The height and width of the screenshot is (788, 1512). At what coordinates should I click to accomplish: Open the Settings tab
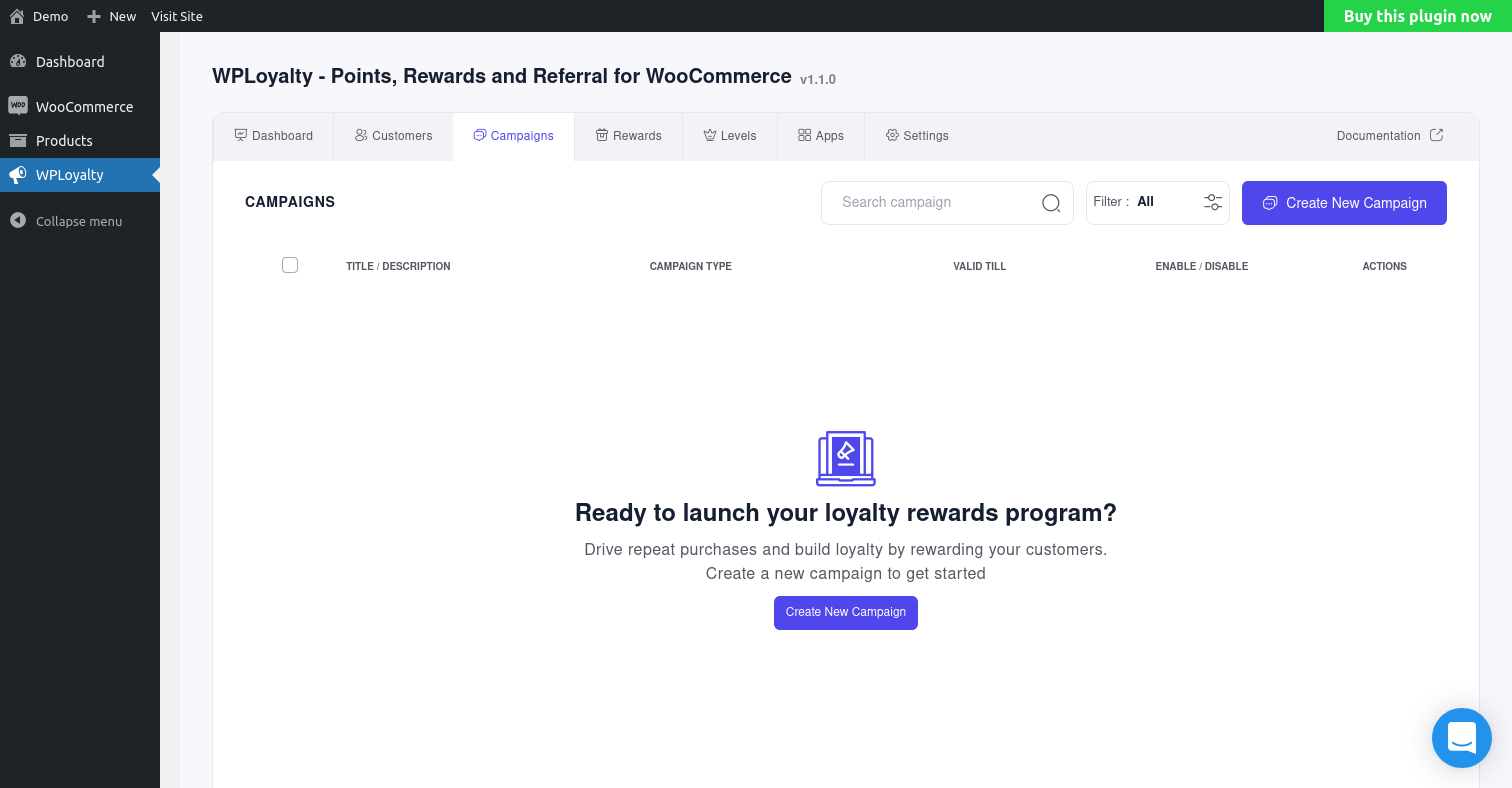point(917,136)
